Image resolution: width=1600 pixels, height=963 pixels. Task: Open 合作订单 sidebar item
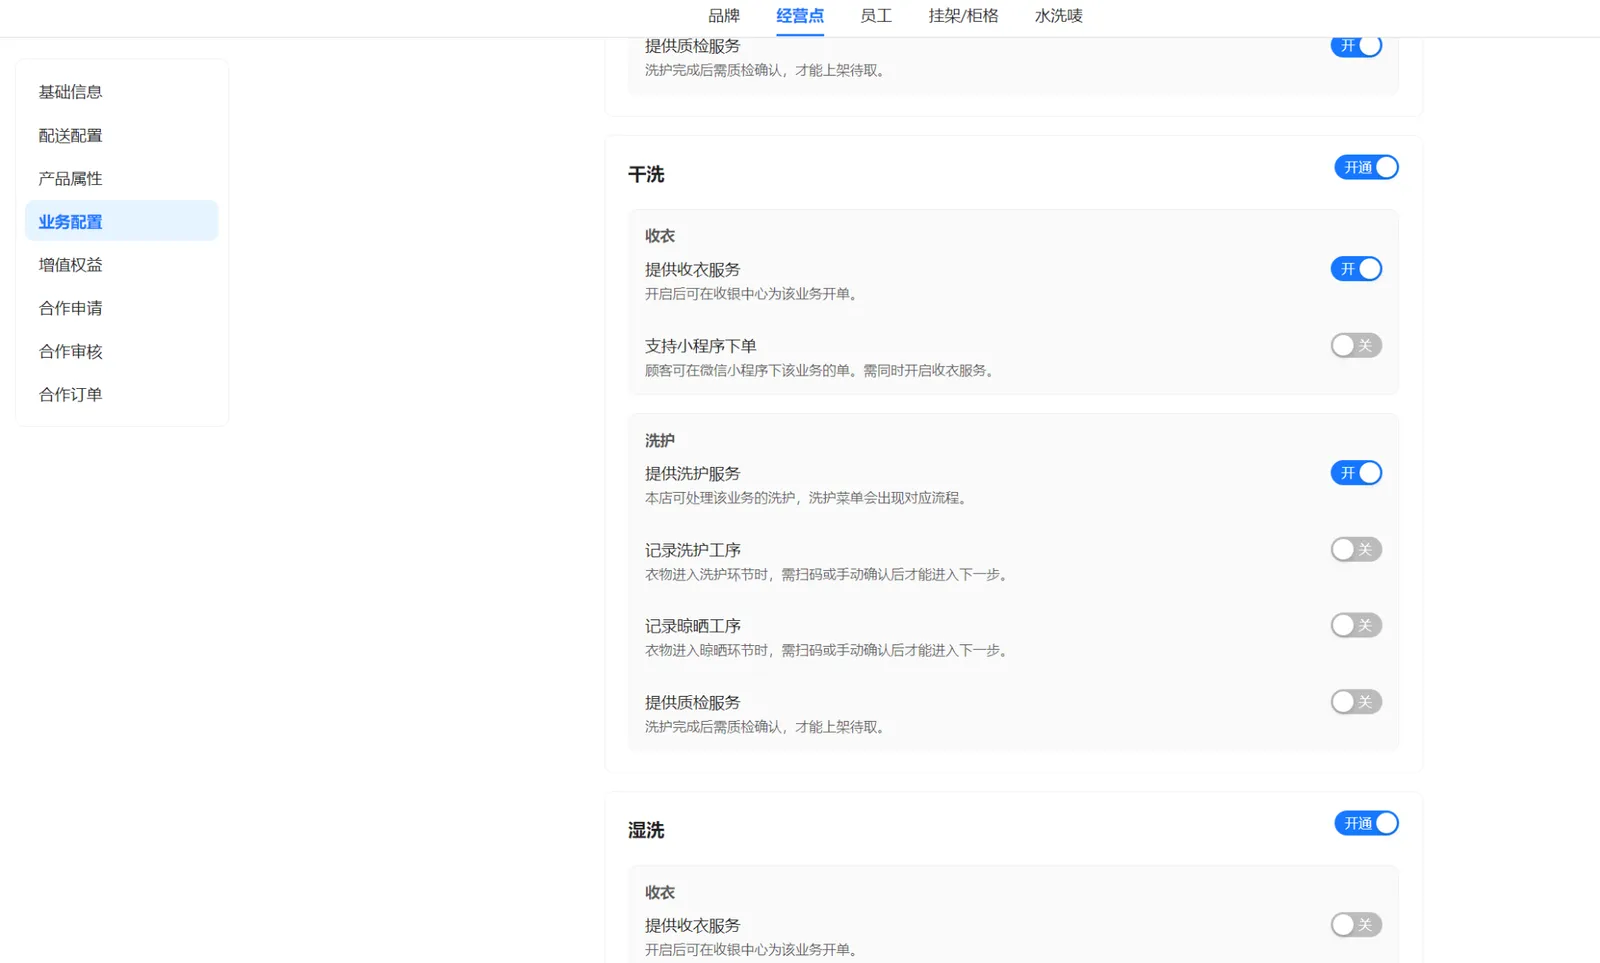tap(121, 394)
